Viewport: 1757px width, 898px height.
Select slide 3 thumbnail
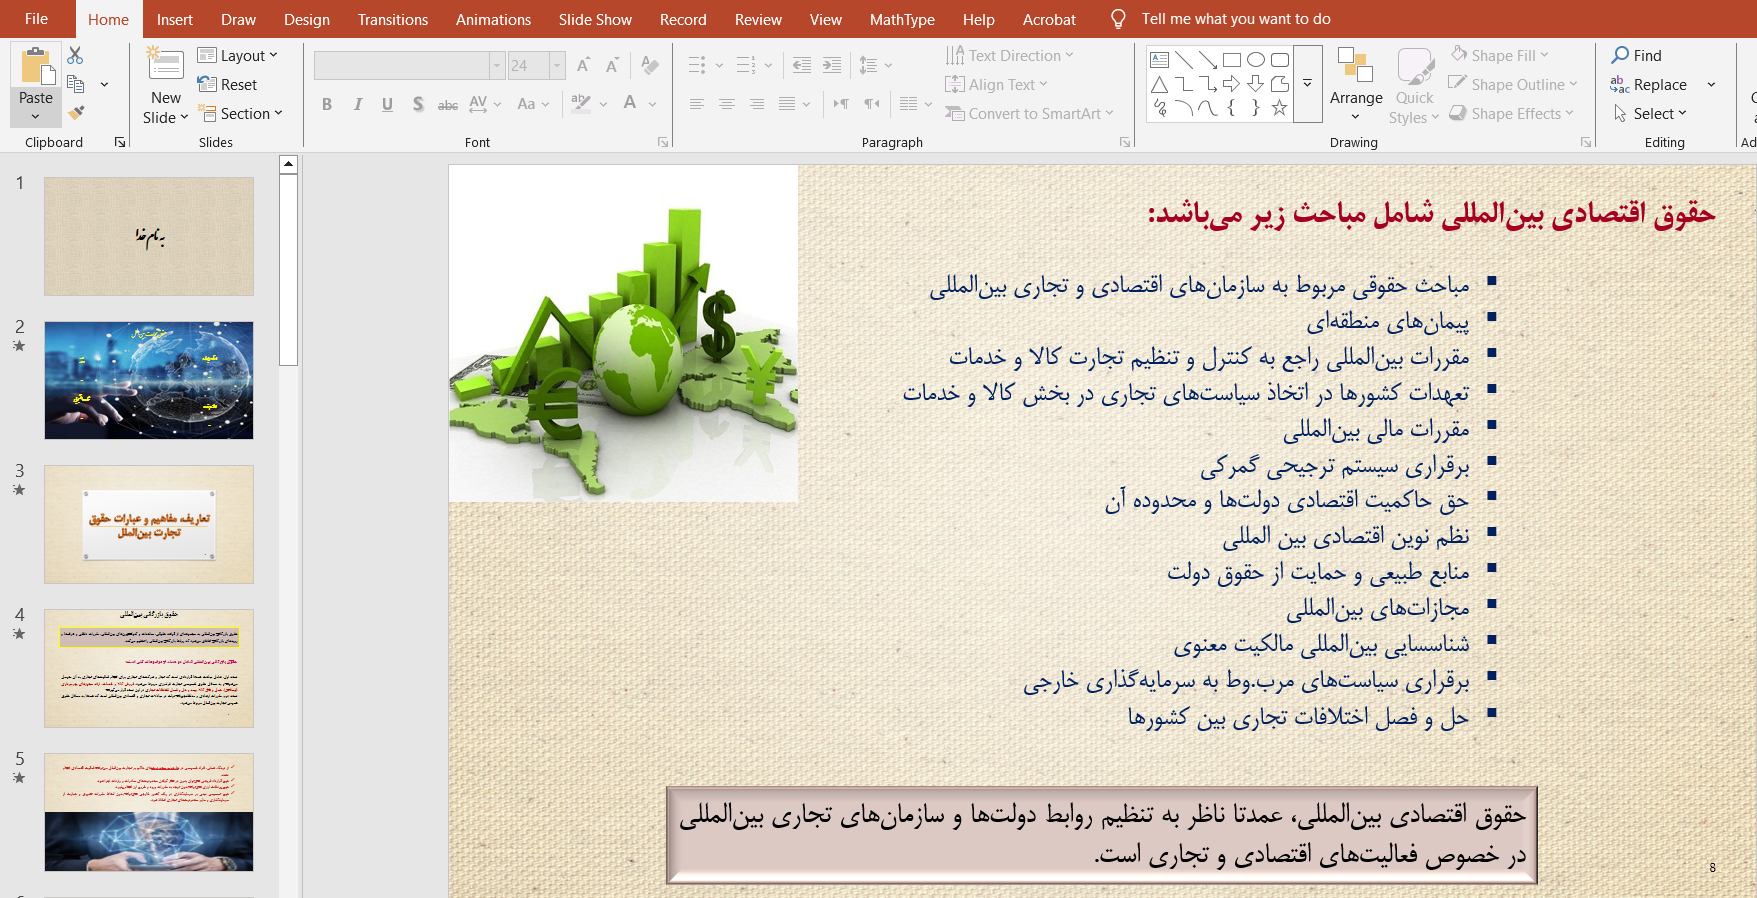149,524
